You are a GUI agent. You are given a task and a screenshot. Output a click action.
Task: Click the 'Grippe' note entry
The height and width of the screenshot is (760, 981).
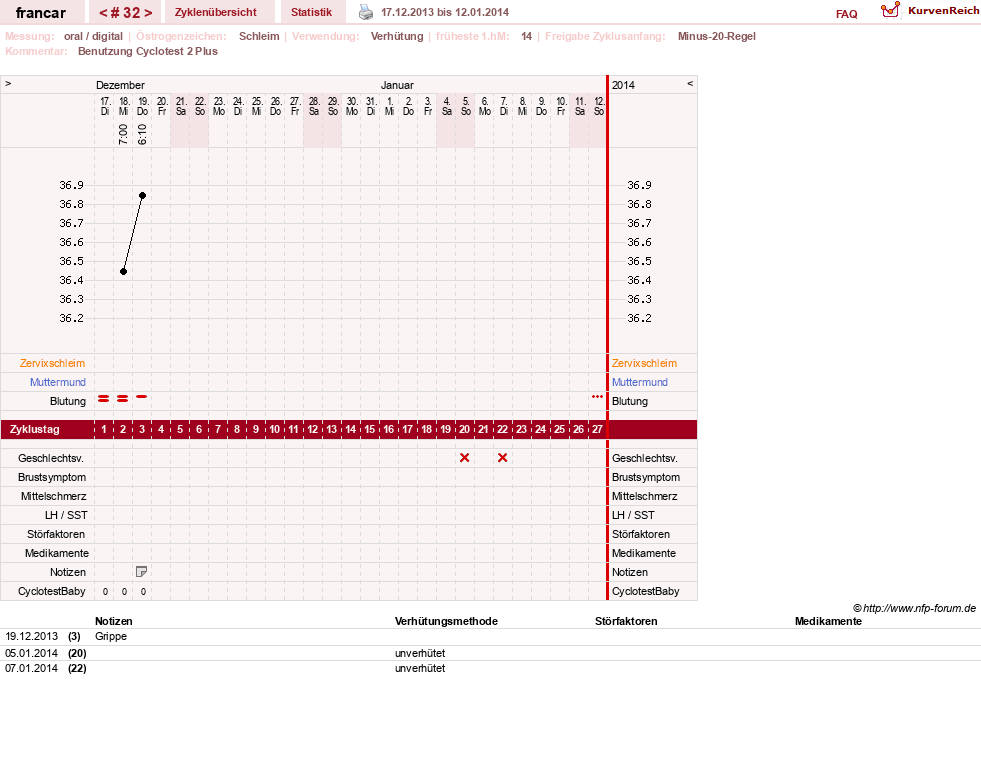pyautogui.click(x=111, y=636)
